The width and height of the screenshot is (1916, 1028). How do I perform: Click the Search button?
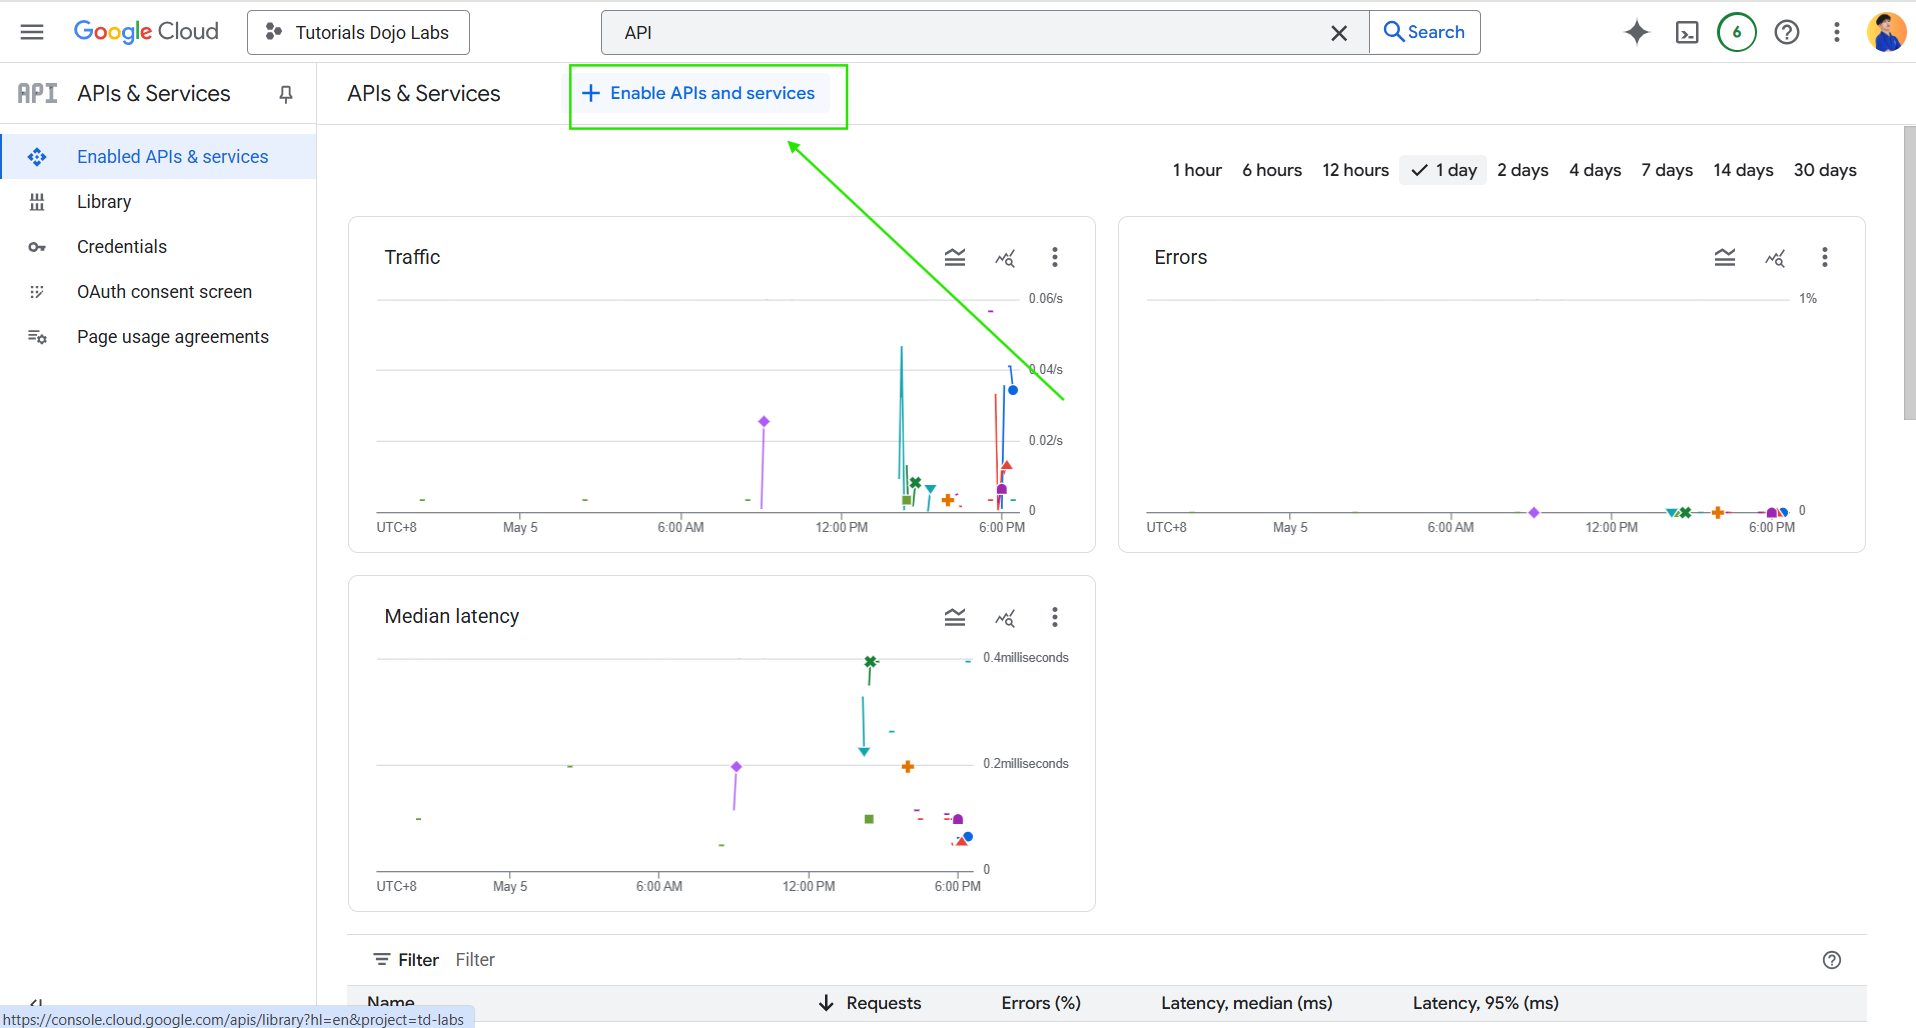[1424, 32]
